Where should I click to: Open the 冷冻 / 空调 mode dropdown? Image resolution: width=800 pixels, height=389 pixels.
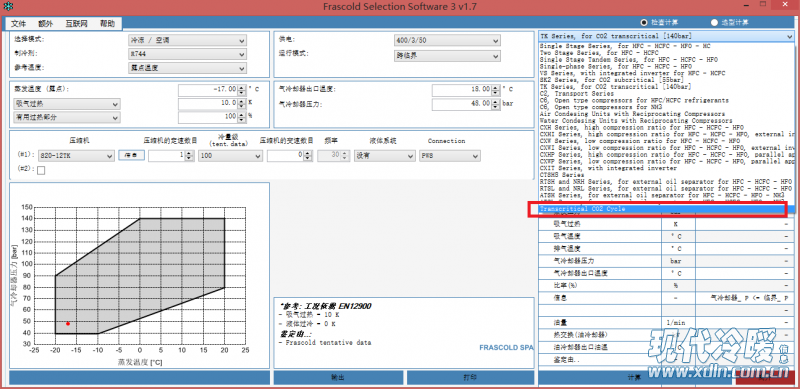pyautogui.click(x=187, y=41)
